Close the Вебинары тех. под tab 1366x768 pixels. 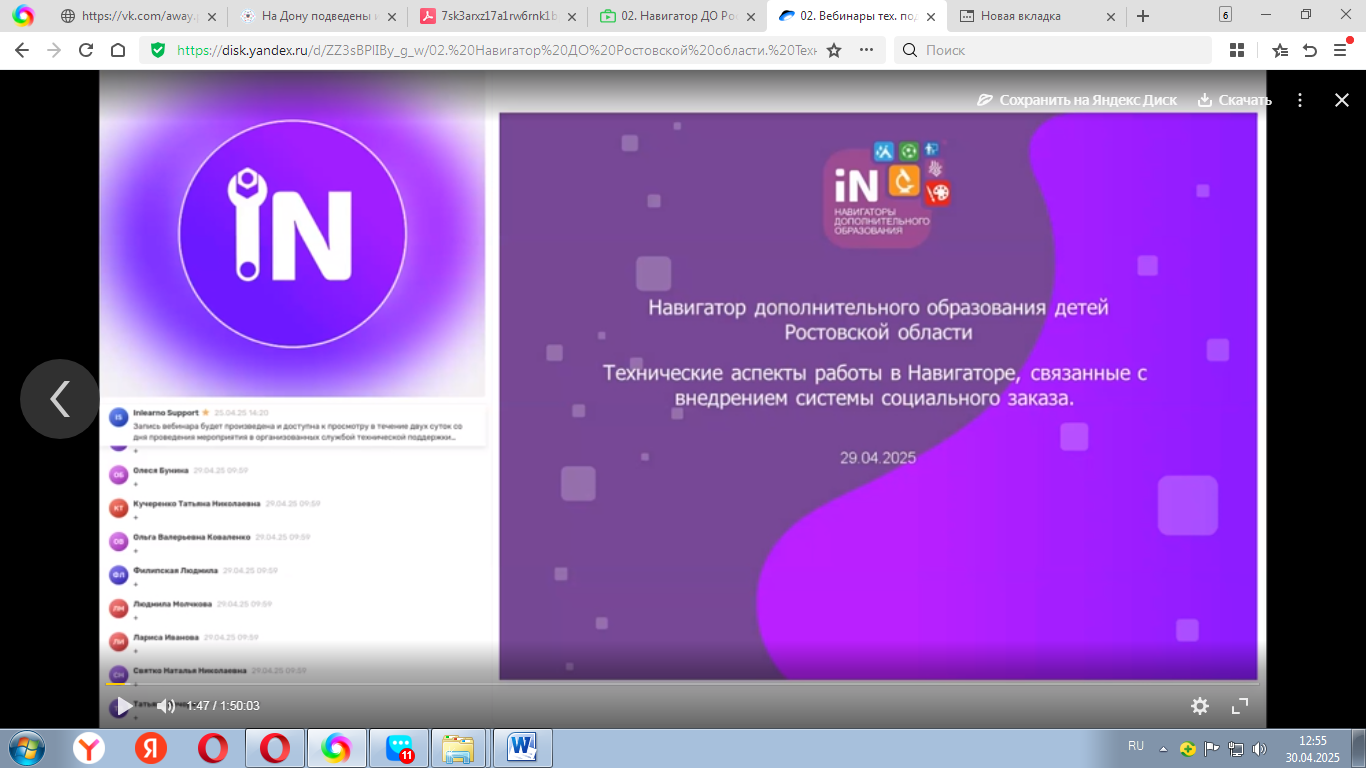(x=930, y=16)
